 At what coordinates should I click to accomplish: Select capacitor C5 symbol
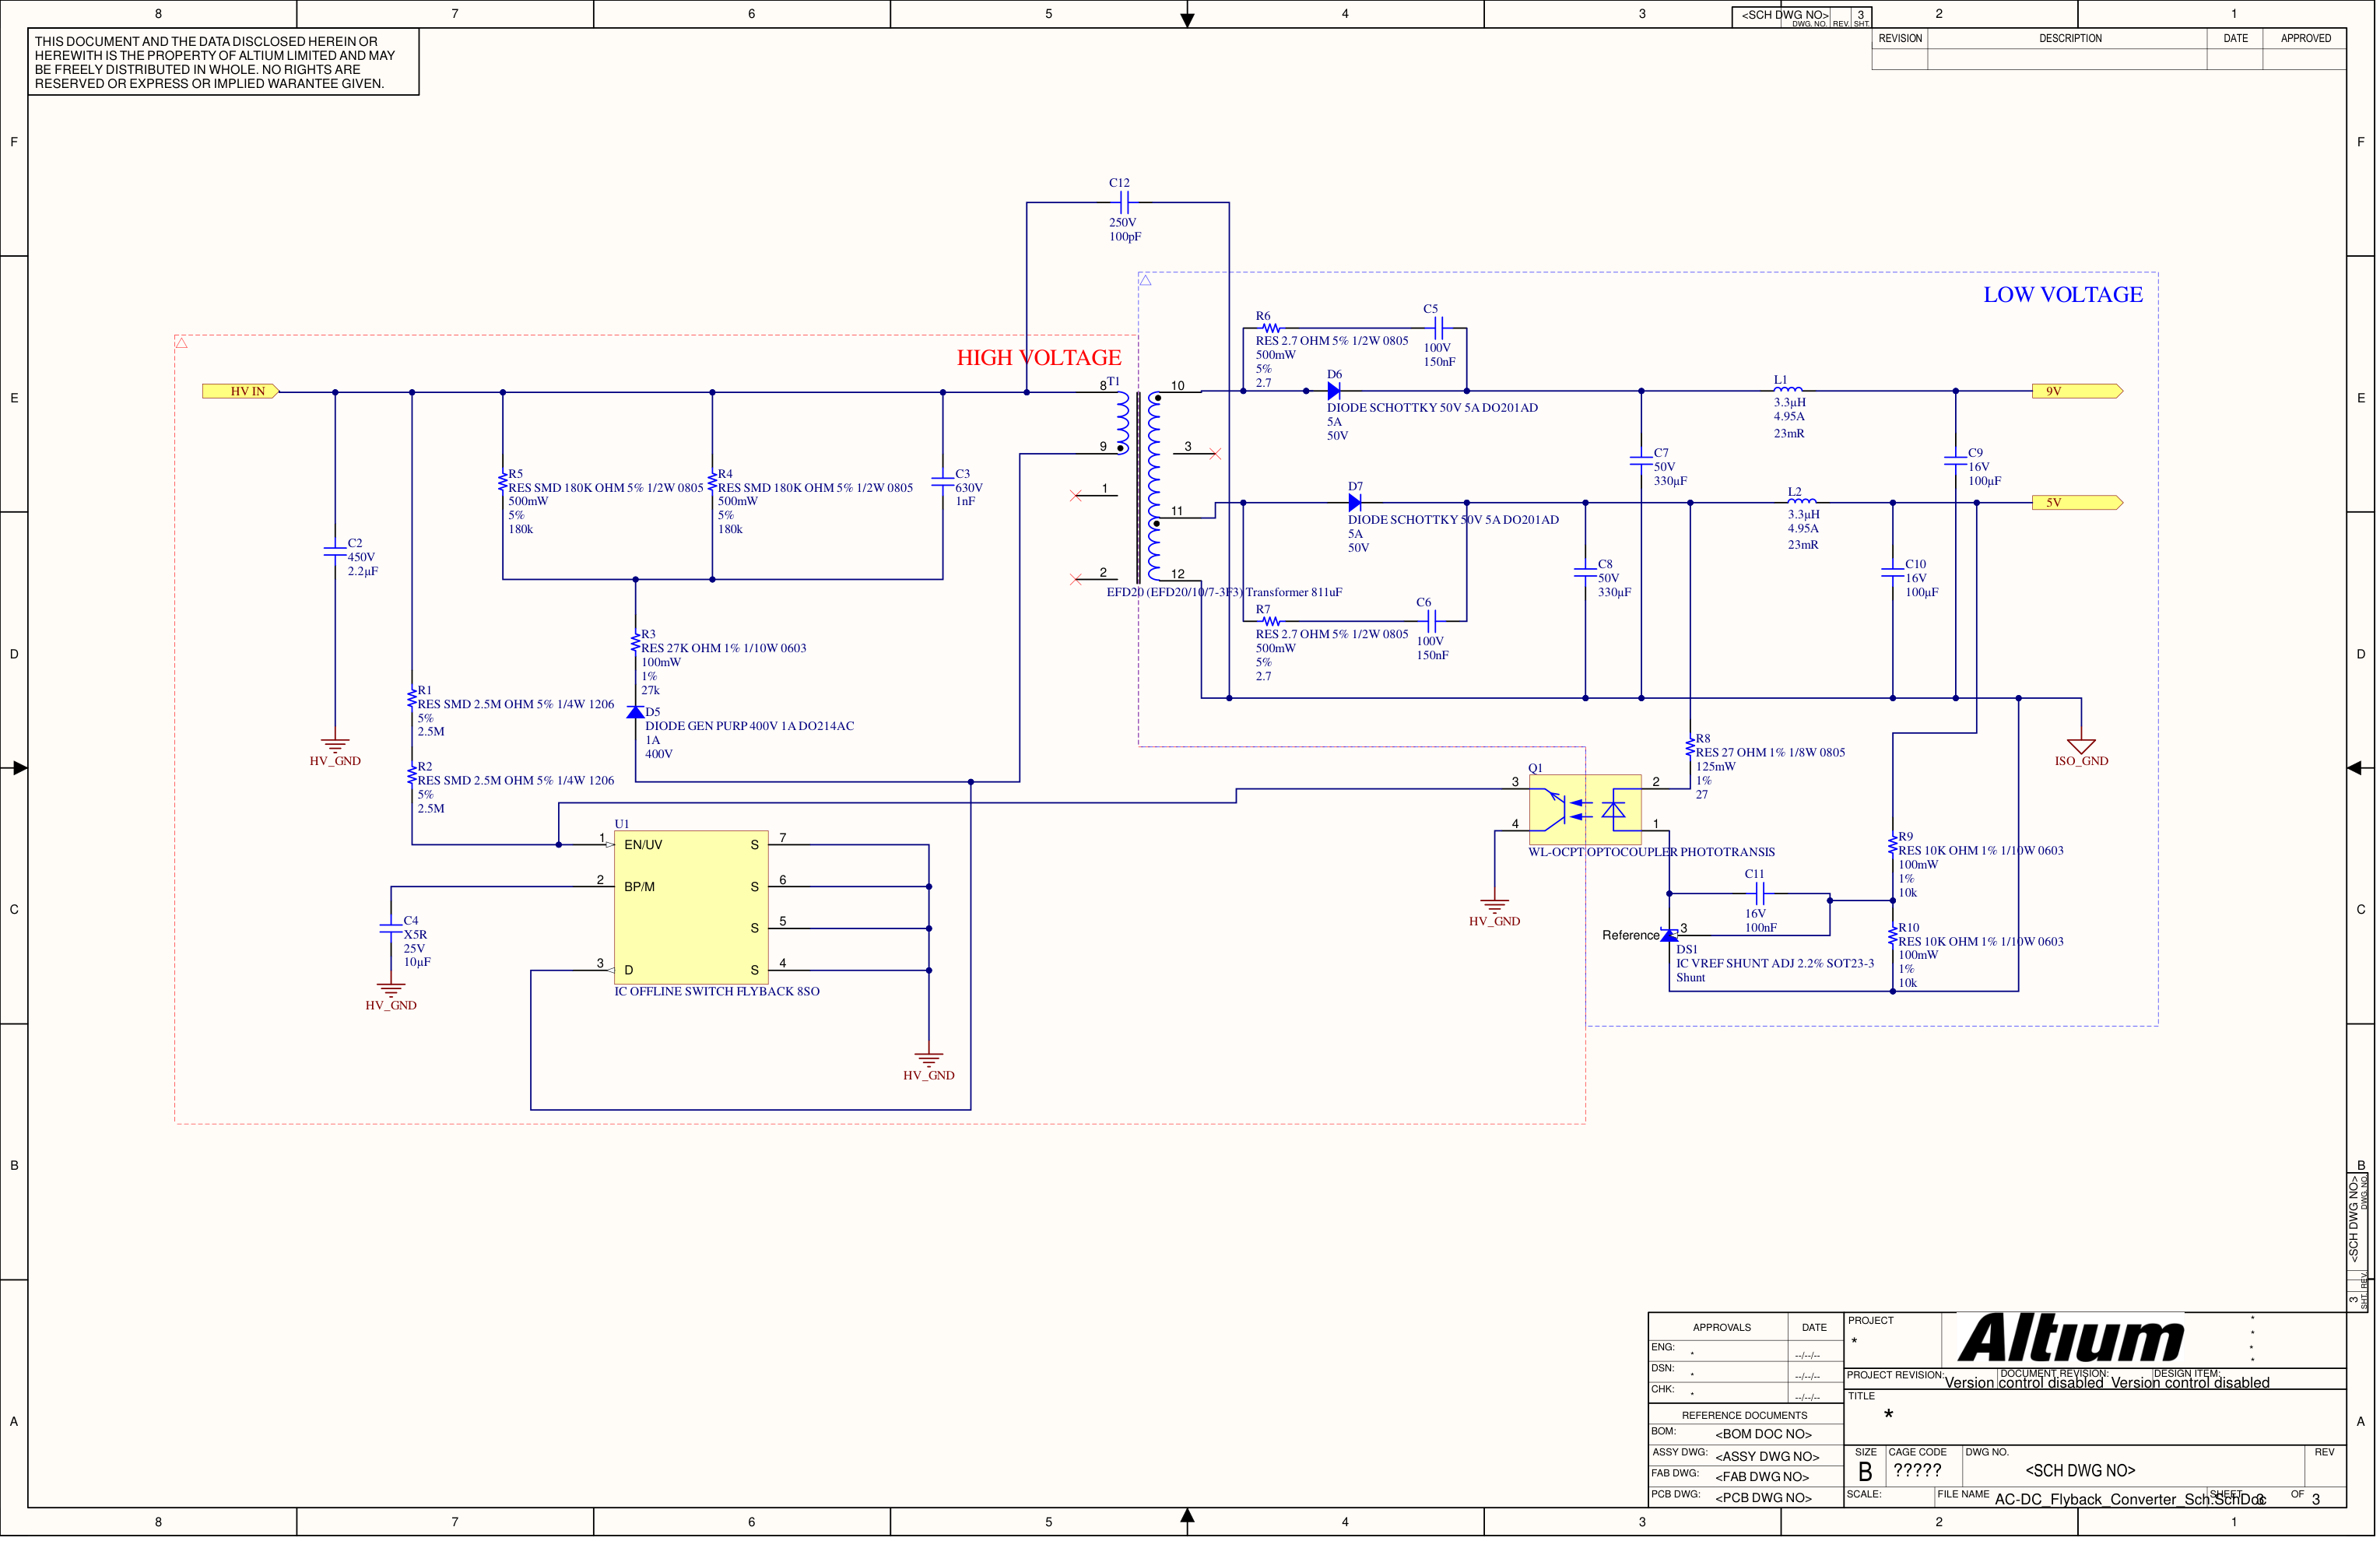[x=1438, y=328]
